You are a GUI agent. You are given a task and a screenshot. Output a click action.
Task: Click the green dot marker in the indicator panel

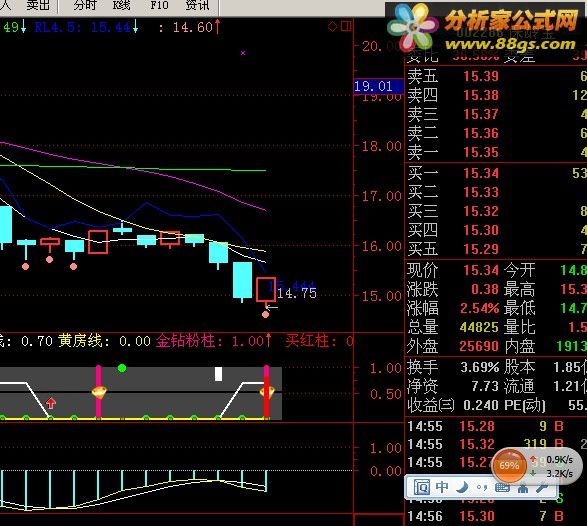click(122, 368)
